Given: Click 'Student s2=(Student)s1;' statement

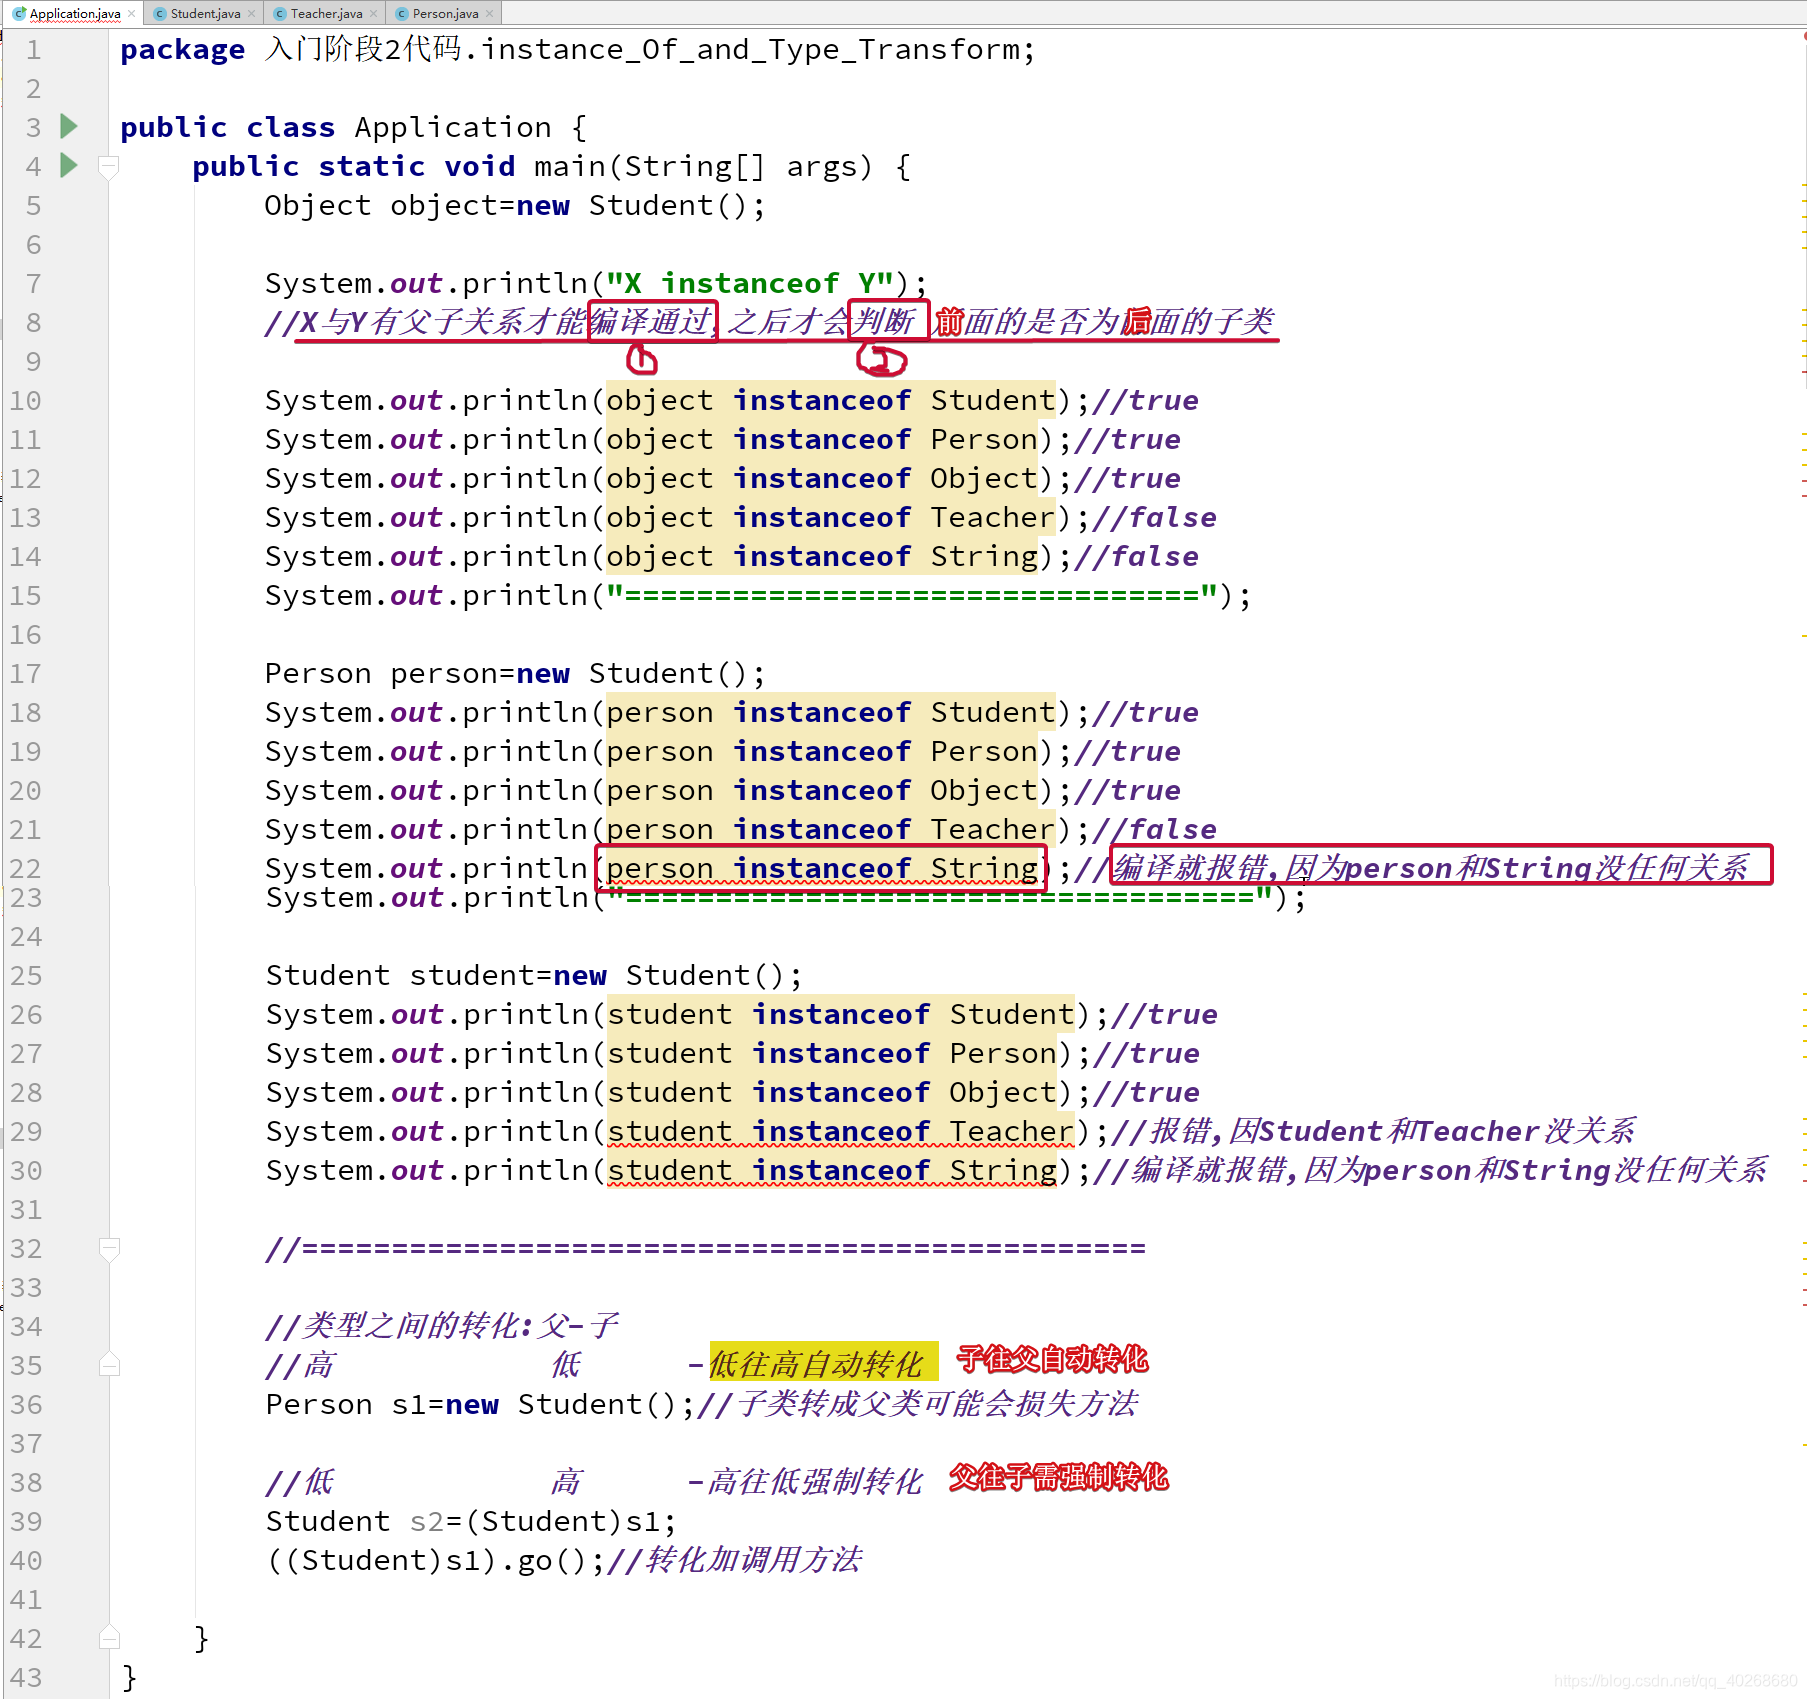Looking at the screenshot, I should point(471,1521).
